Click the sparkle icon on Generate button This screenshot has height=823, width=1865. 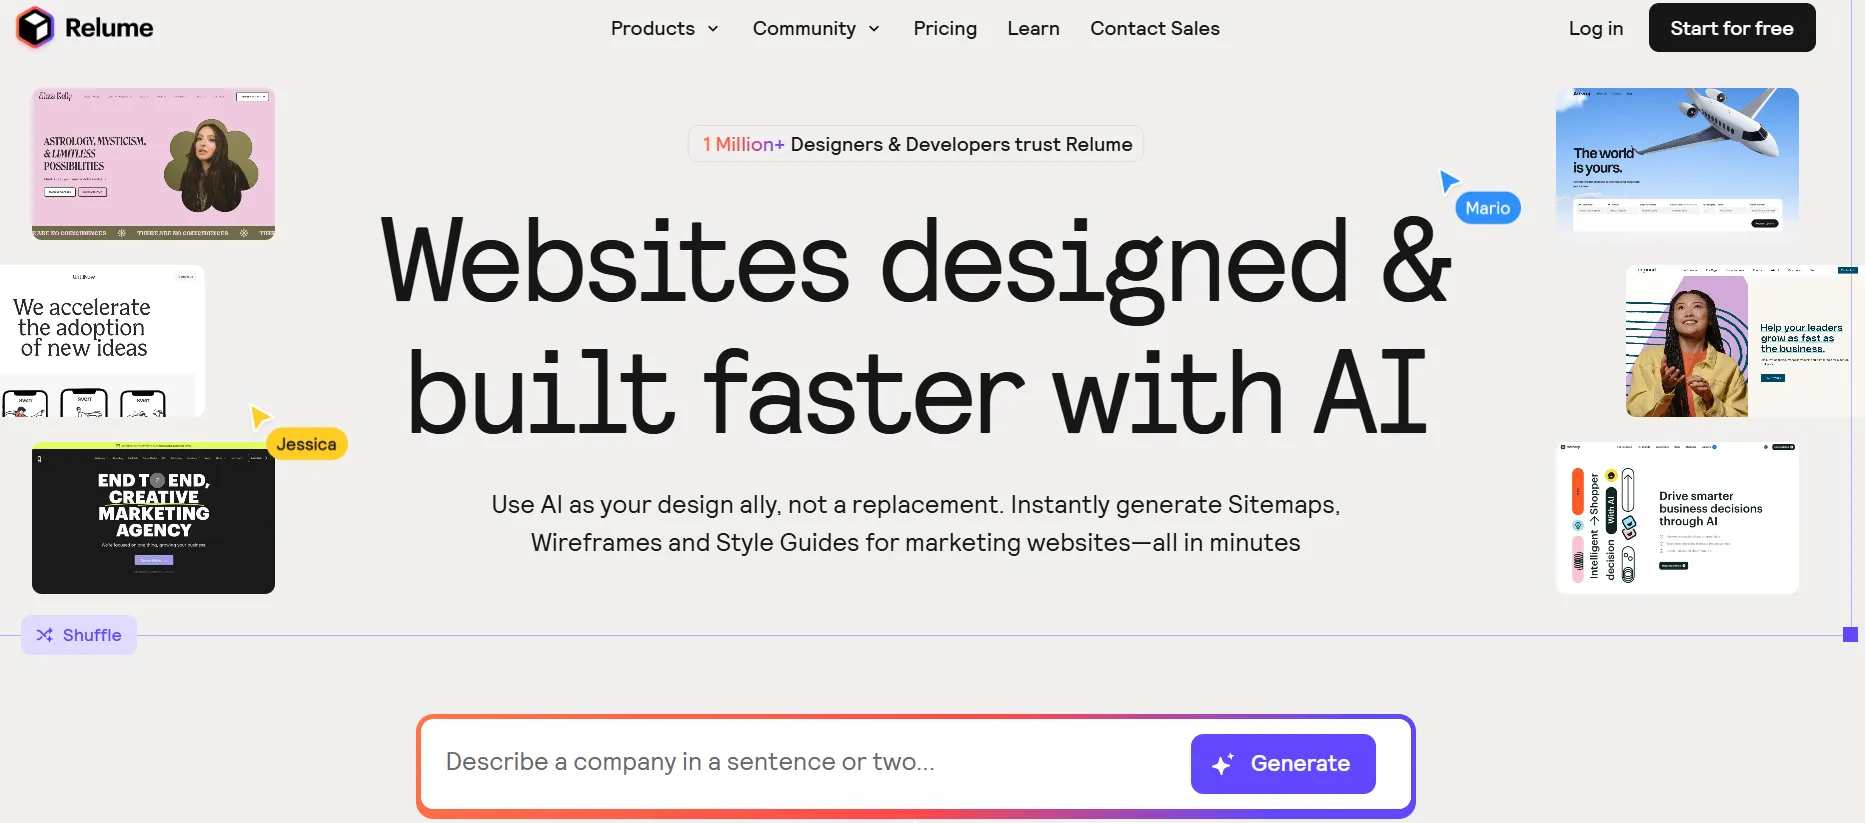[1223, 764]
